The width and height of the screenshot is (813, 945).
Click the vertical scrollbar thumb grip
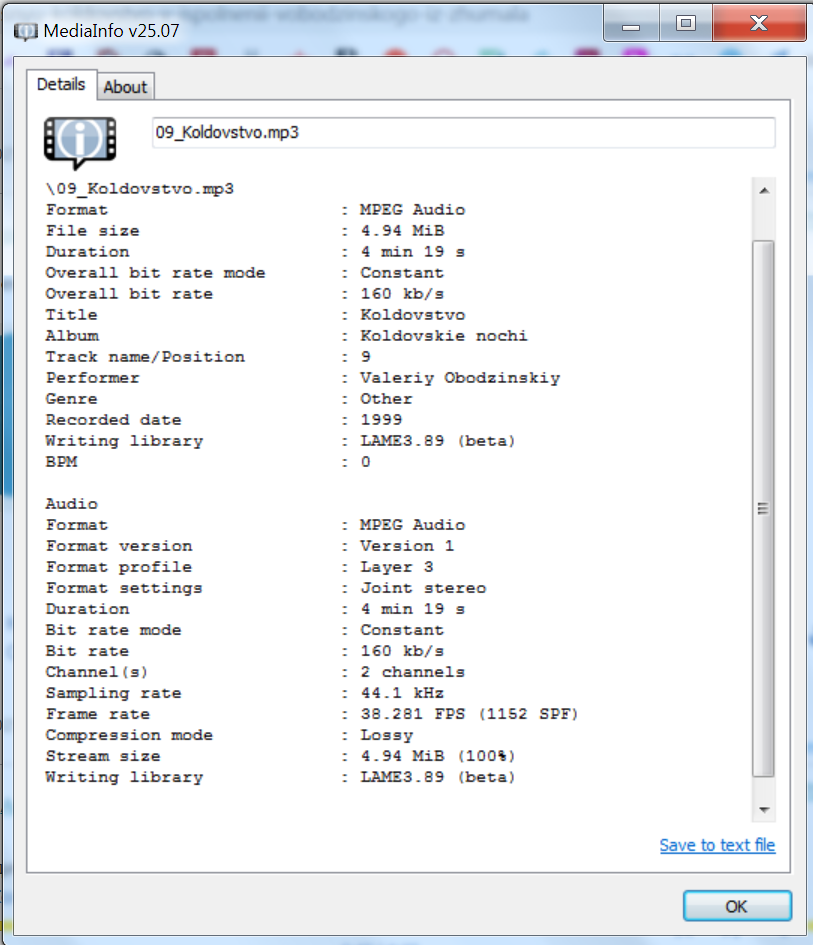click(762, 509)
